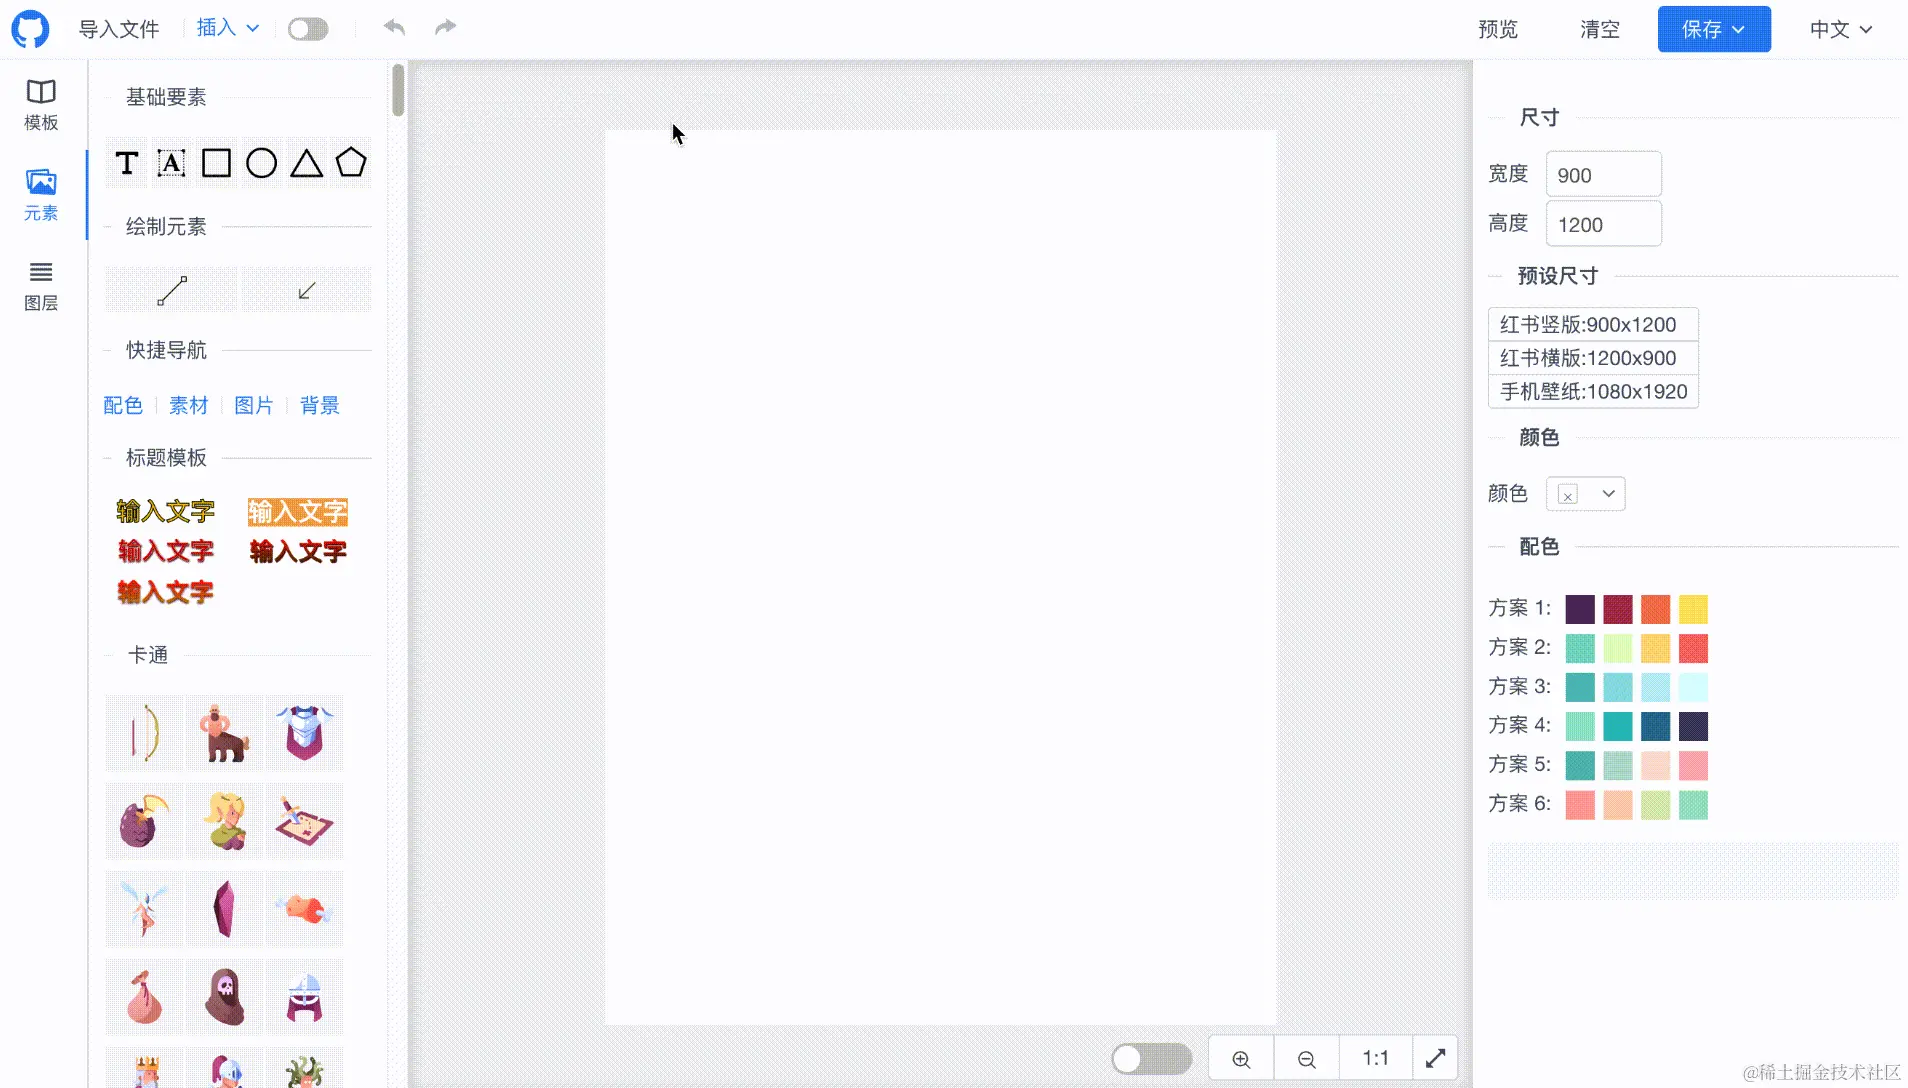Open the 插入 dropdown menu
The image size is (1908, 1088).
(226, 28)
